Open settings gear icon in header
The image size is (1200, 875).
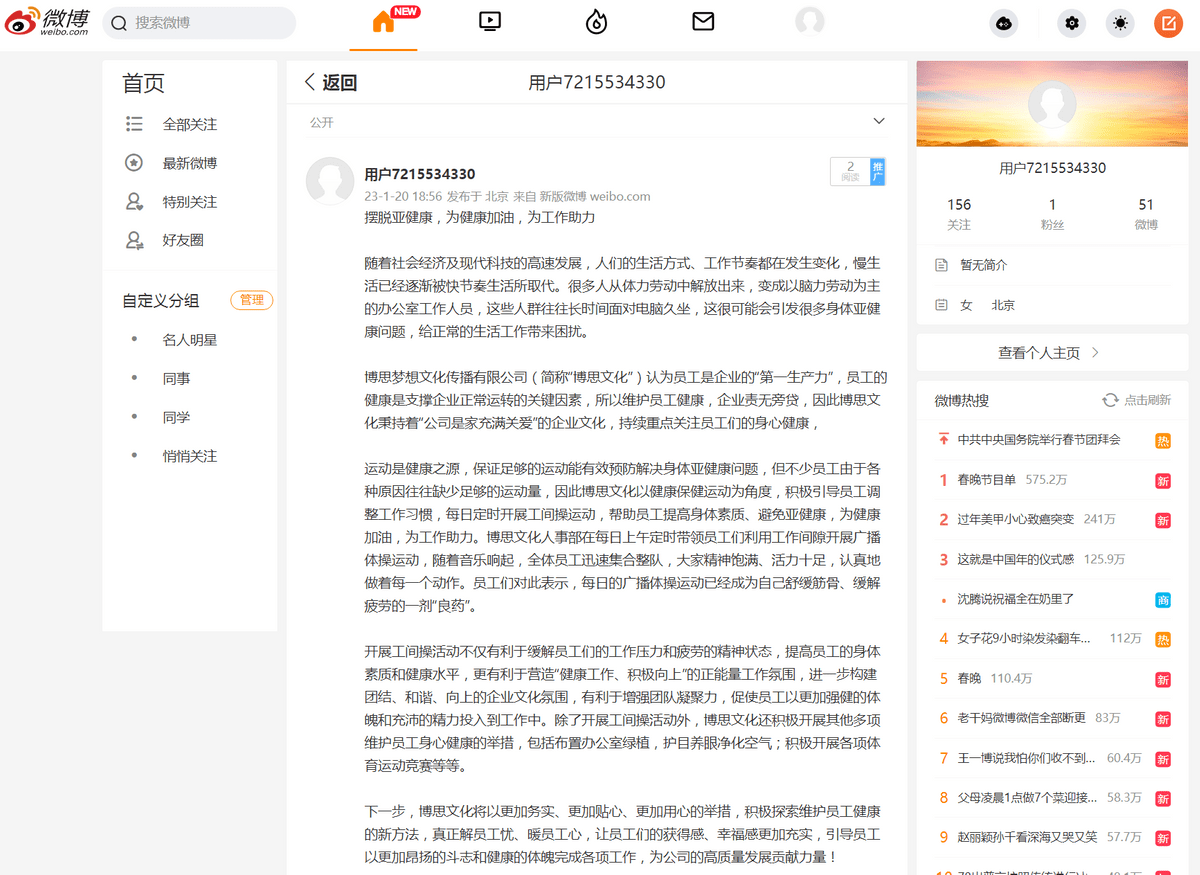[x=1072, y=23]
